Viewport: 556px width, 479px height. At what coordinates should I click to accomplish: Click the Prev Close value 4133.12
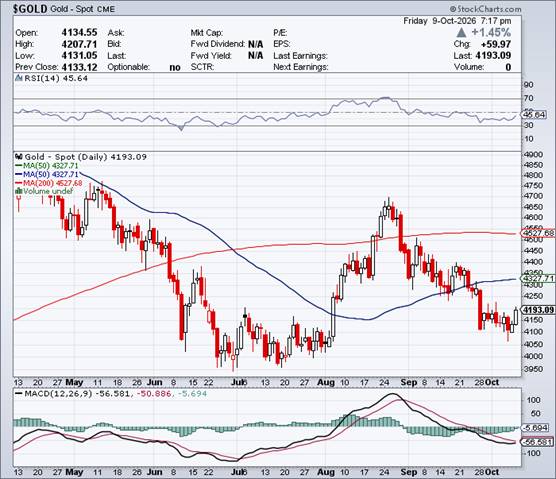click(79, 67)
